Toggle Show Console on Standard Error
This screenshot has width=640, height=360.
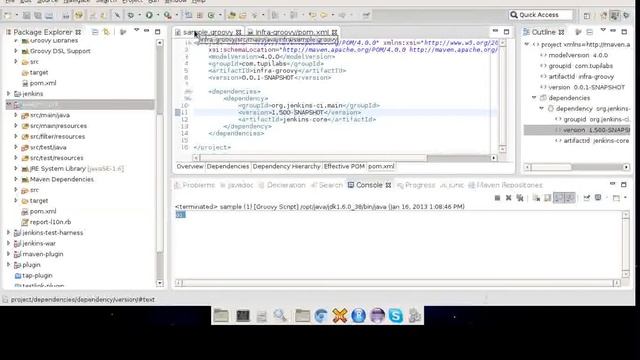click(x=570, y=198)
